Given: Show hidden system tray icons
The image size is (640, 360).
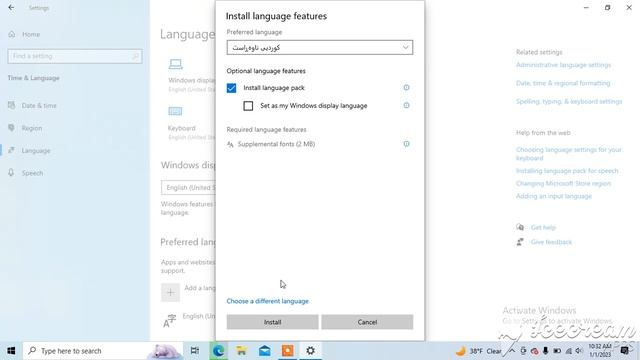Looking at the screenshot, I should [512, 351].
